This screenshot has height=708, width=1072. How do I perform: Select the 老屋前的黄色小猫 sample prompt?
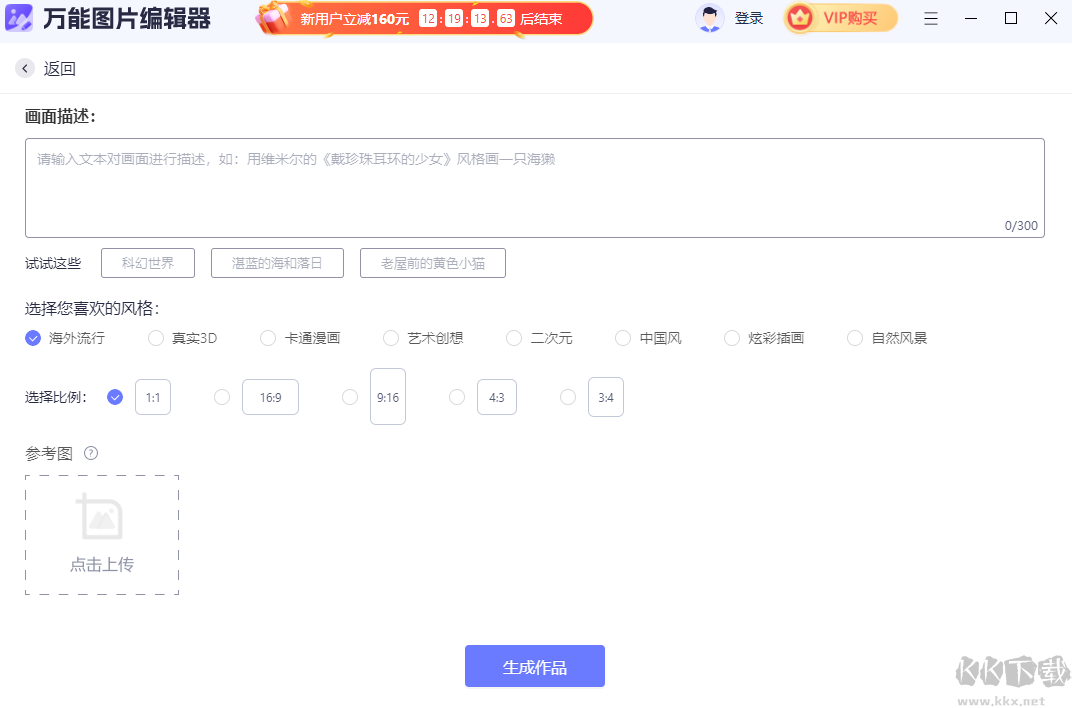click(x=432, y=262)
